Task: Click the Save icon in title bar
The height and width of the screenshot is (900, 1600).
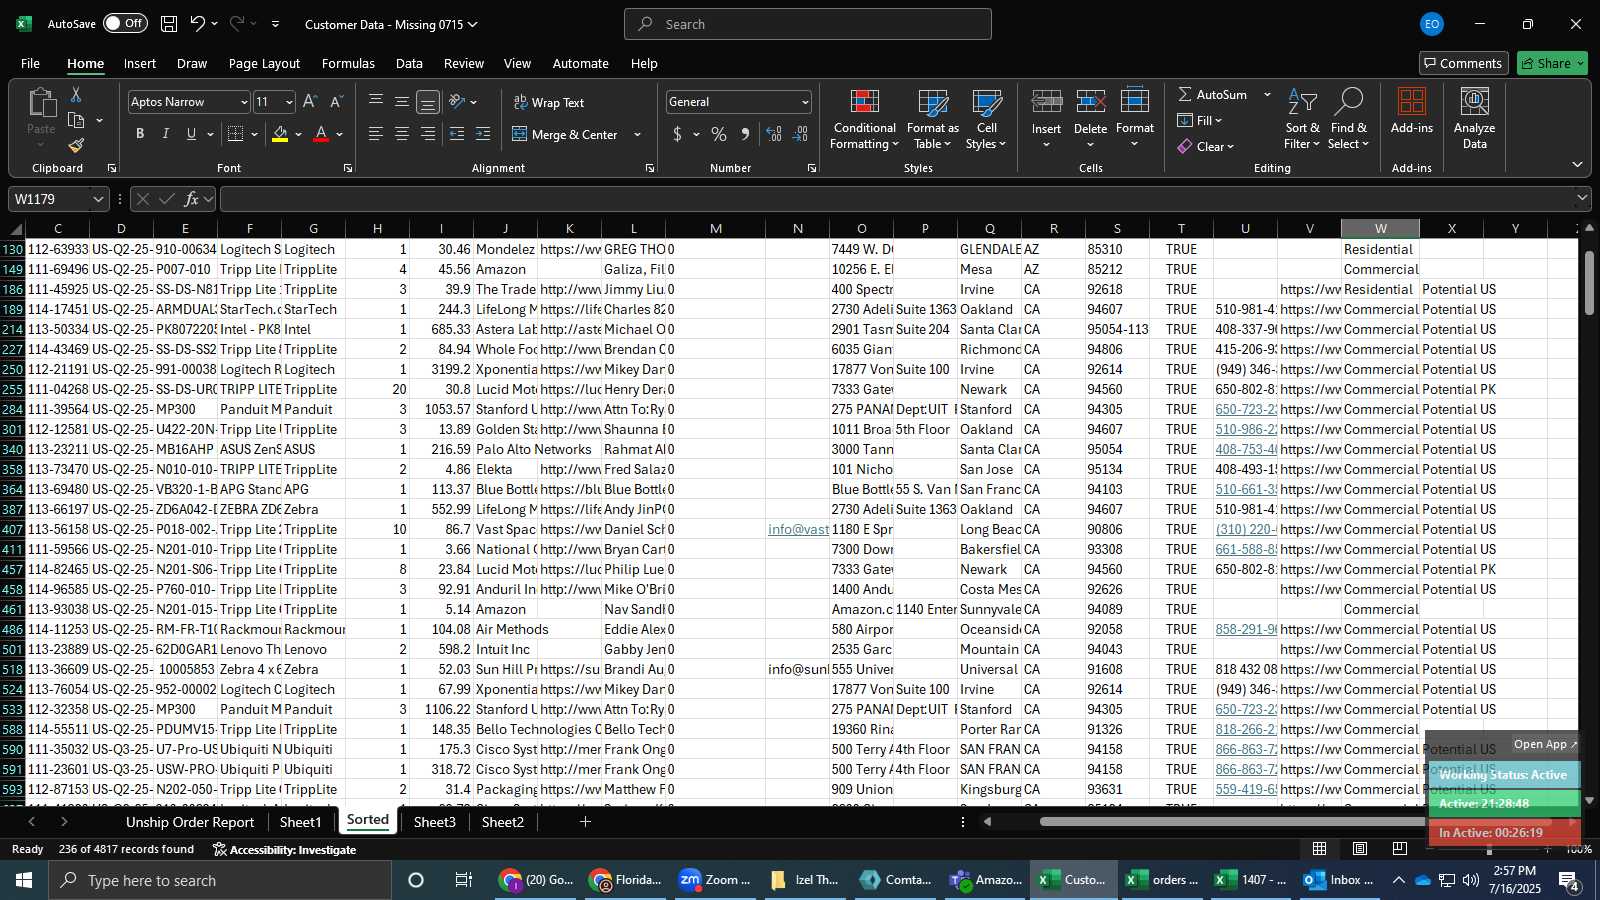Action: tap(169, 24)
